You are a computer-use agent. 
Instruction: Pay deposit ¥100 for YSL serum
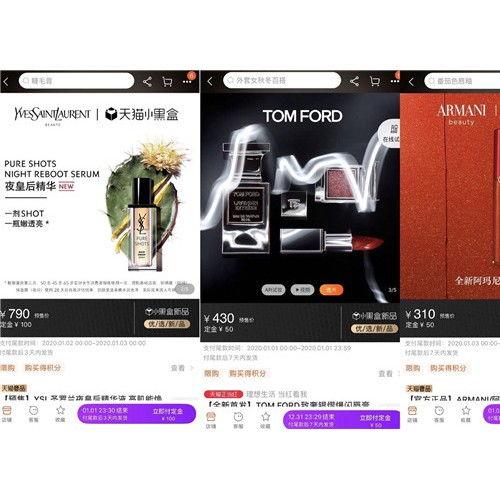(x=137, y=414)
